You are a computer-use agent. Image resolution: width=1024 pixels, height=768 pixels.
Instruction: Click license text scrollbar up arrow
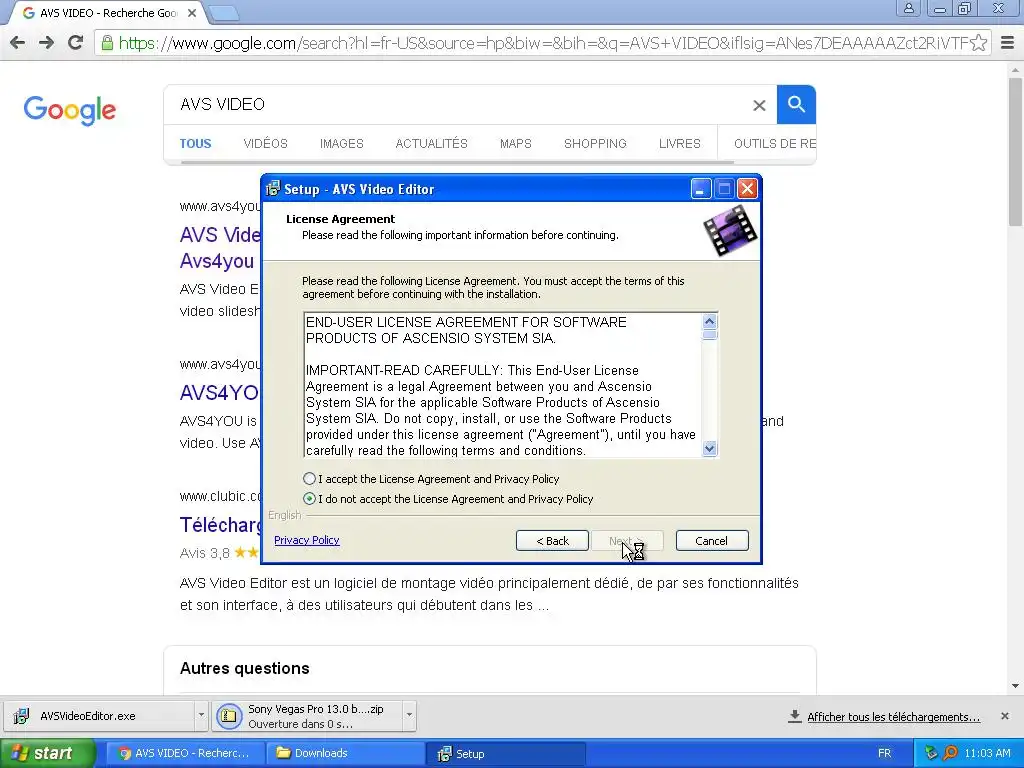[x=710, y=321]
